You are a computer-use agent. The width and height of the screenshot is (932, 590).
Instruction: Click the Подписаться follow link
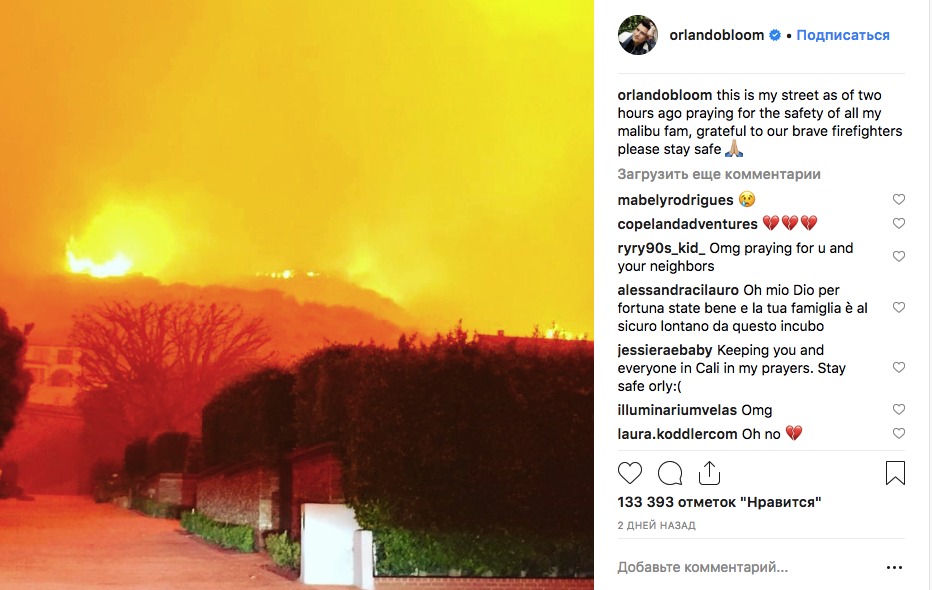843,35
